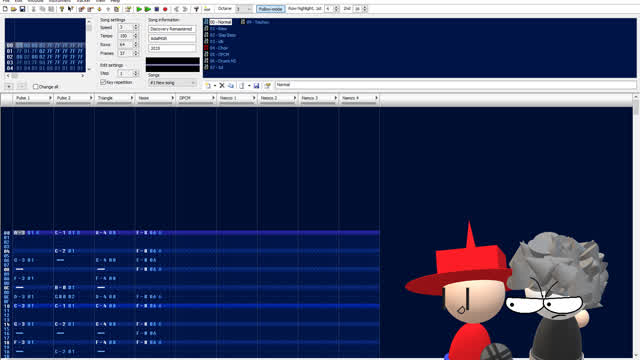640x360 pixels.
Task: Click the Noise channel header
Action: 156,99
